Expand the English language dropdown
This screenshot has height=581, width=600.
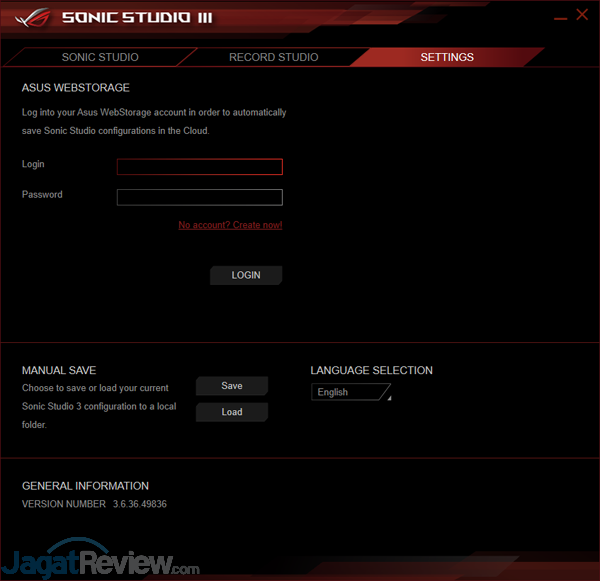(351, 392)
